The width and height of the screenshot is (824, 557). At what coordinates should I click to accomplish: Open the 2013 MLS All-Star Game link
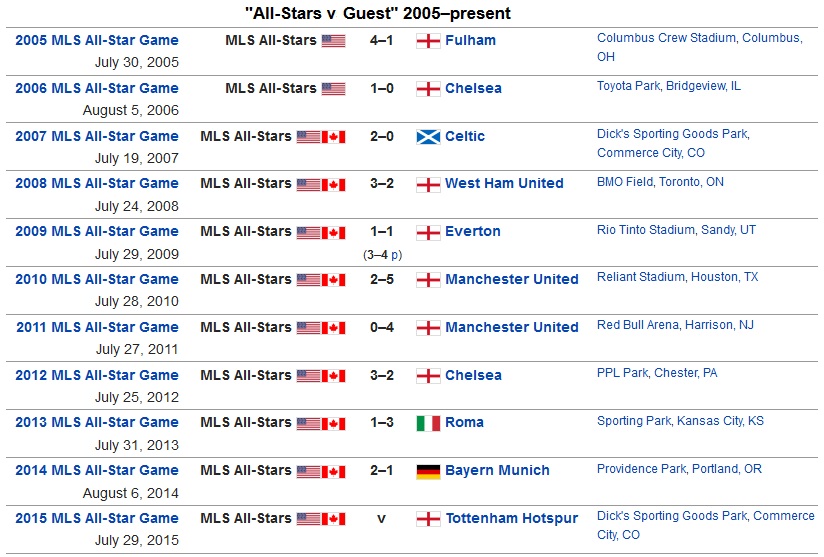pyautogui.click(x=97, y=423)
